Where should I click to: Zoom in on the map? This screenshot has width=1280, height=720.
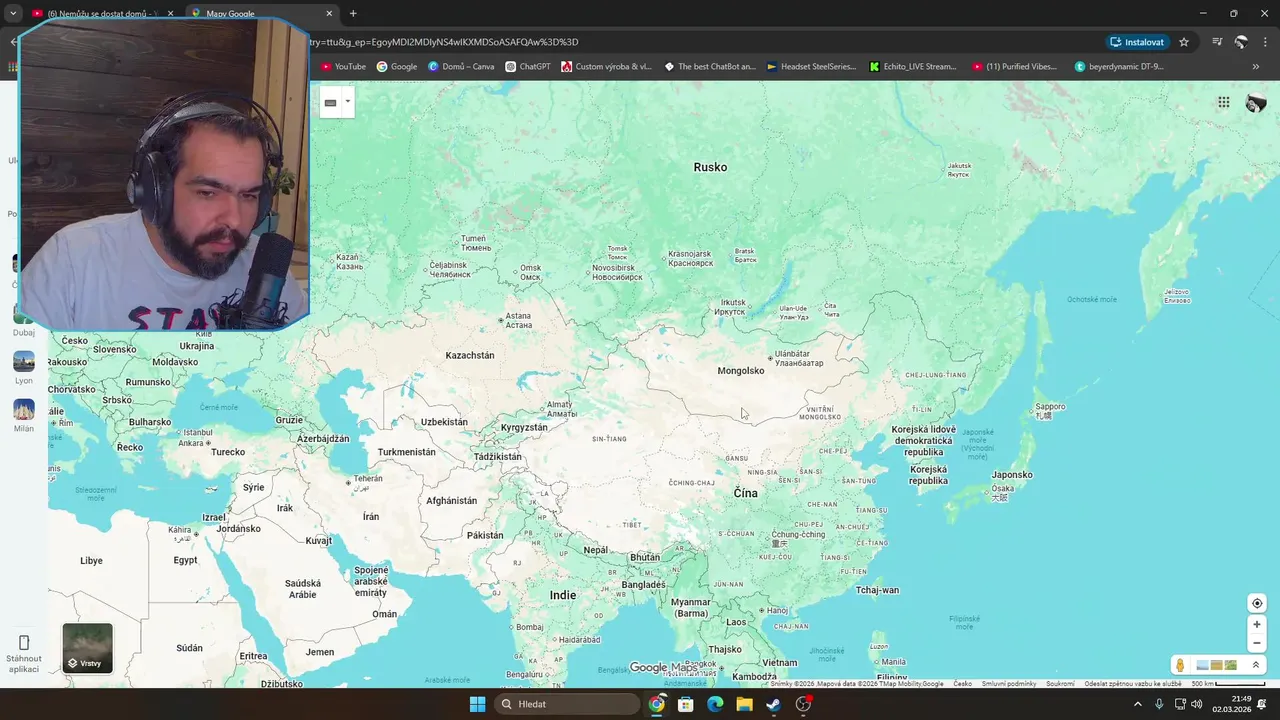tap(1257, 625)
